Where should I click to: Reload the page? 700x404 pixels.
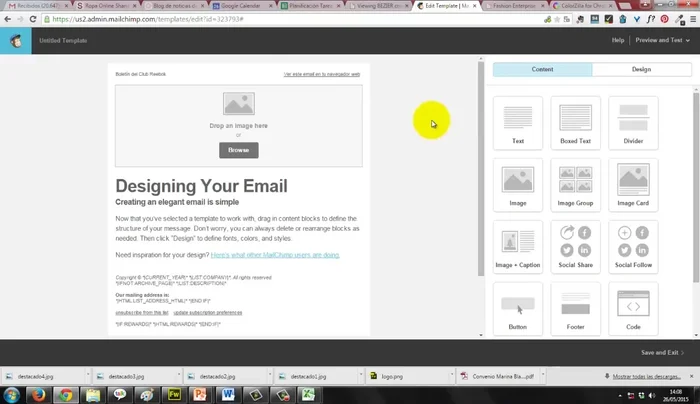[33, 19]
